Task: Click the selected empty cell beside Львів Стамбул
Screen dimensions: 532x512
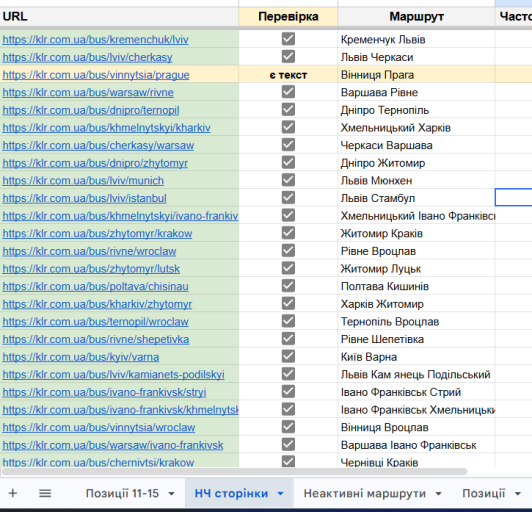Action: tap(514, 197)
